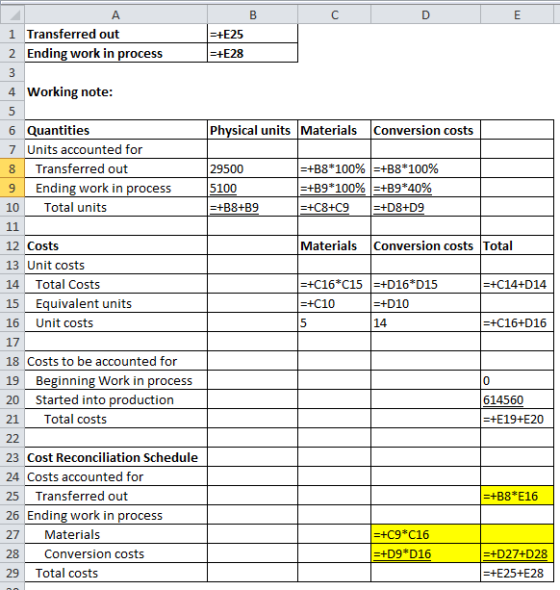Image resolution: width=560 pixels, height=590 pixels.
Task: Click 'Beginning Work in process' label
Action: click(114, 381)
